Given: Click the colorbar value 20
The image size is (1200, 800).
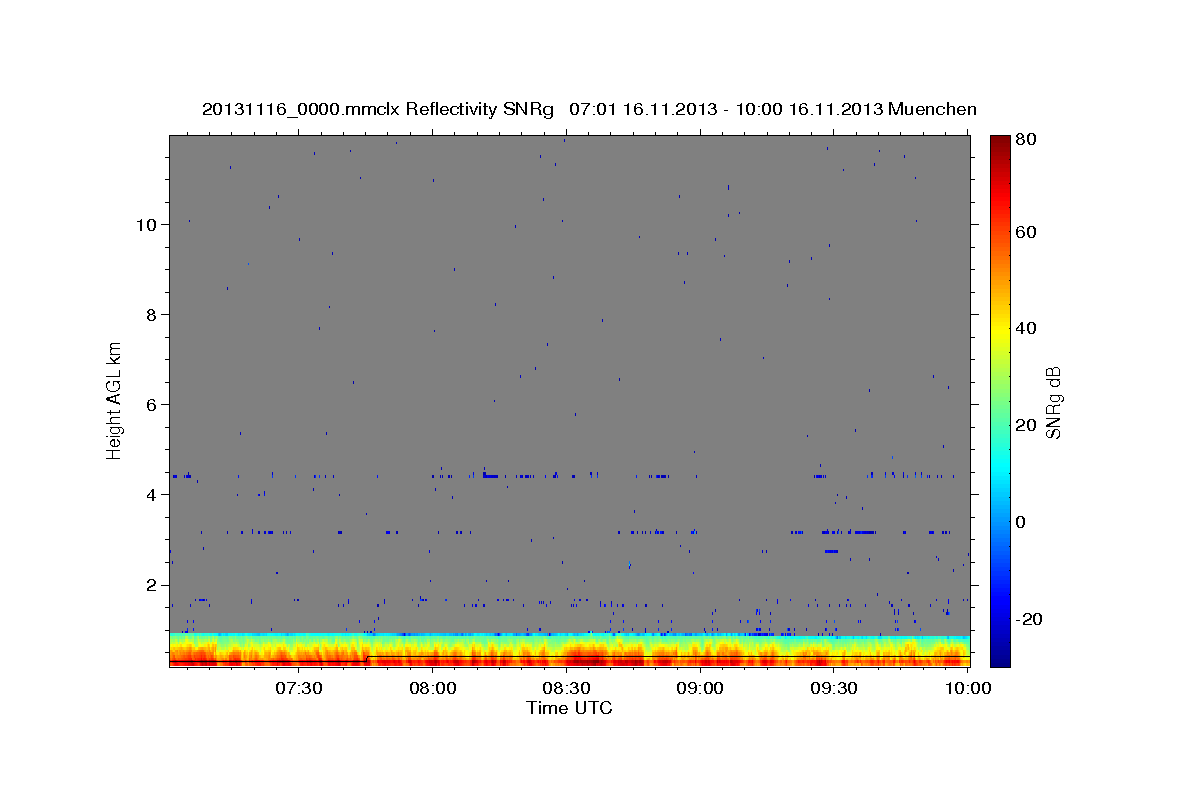Looking at the screenshot, I should pyautogui.click(x=1026, y=425).
